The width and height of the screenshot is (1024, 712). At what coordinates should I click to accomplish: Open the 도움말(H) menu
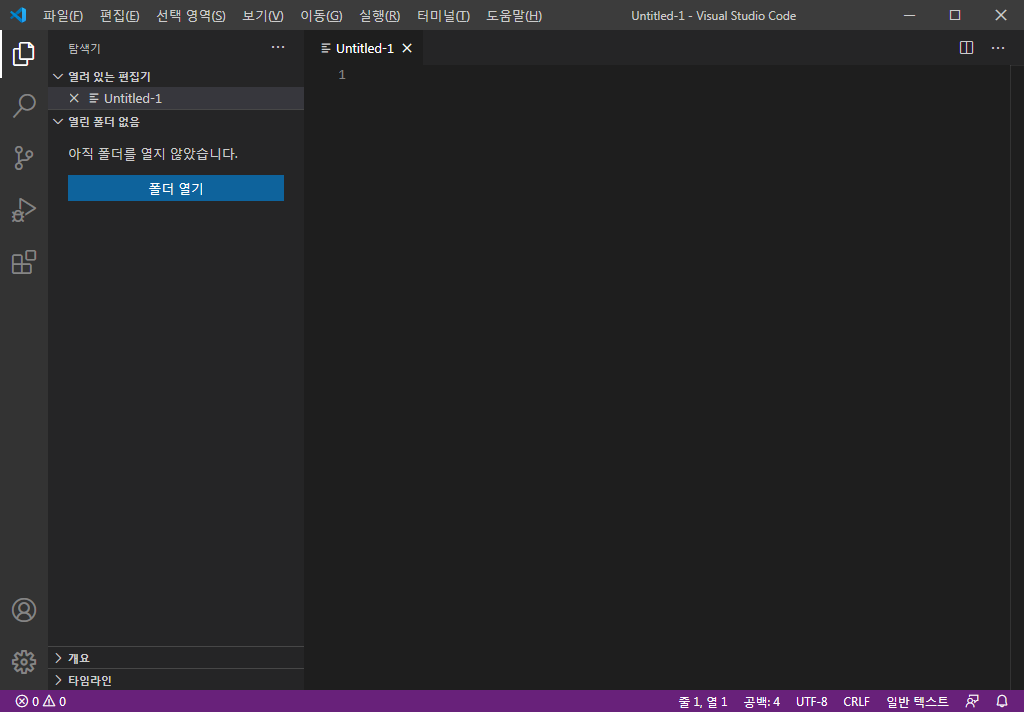tap(514, 16)
